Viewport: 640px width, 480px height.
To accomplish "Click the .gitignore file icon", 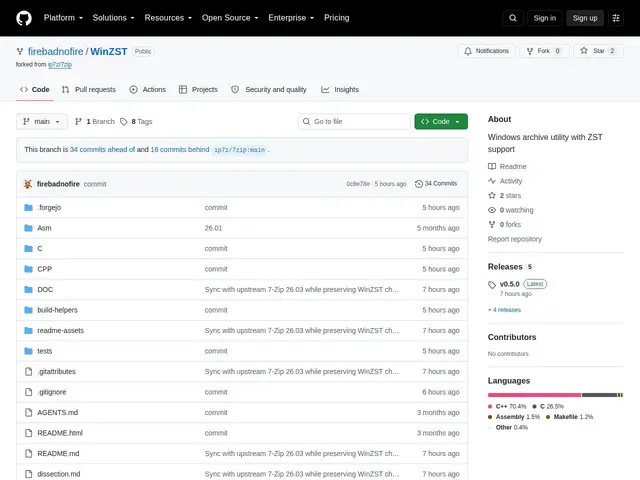I will click(x=28, y=392).
